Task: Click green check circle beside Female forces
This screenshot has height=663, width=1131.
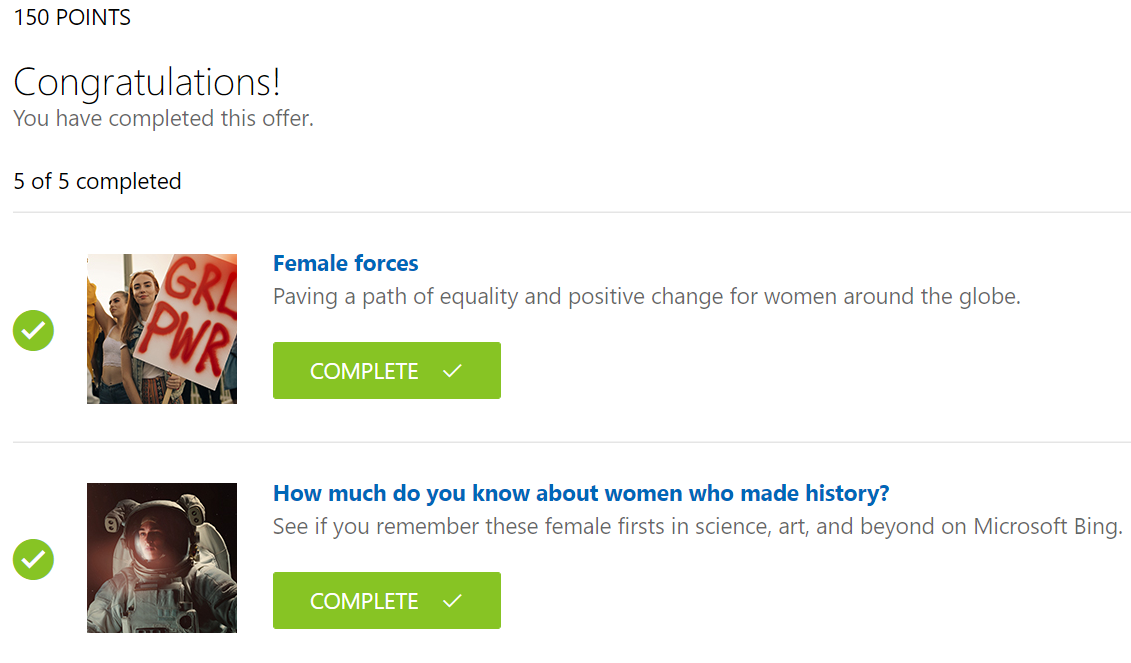Action: click(33, 330)
